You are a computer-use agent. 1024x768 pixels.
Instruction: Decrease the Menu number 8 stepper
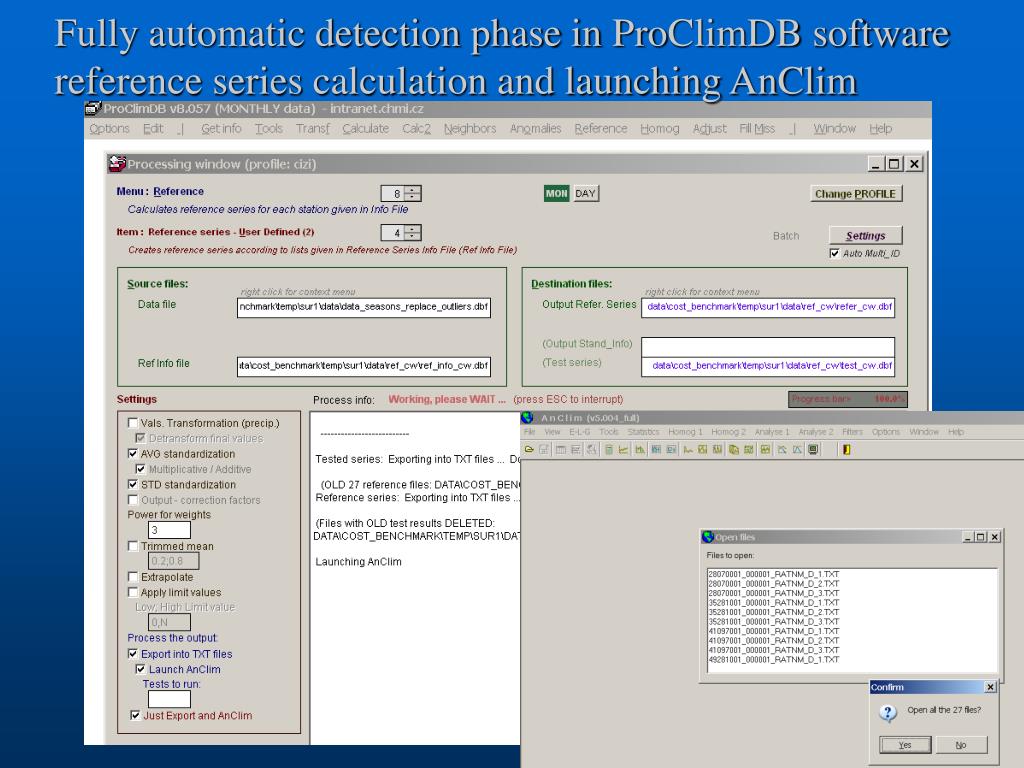[x=413, y=197]
